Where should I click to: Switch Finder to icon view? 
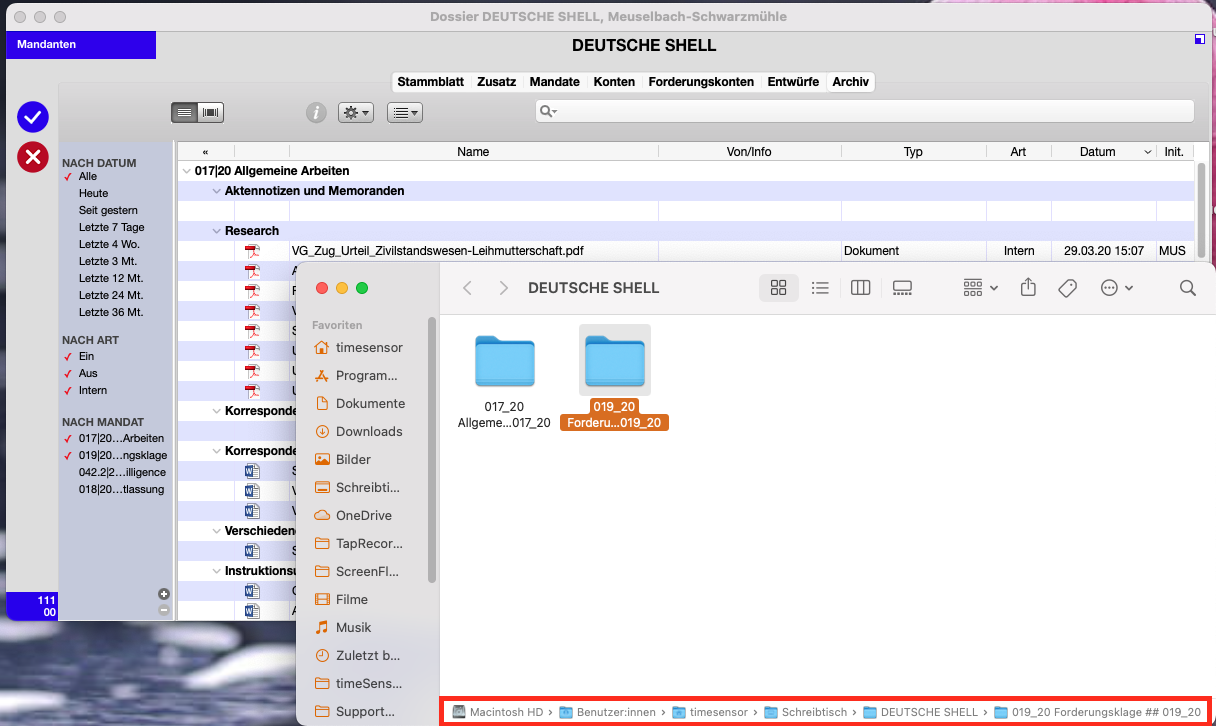coord(778,288)
